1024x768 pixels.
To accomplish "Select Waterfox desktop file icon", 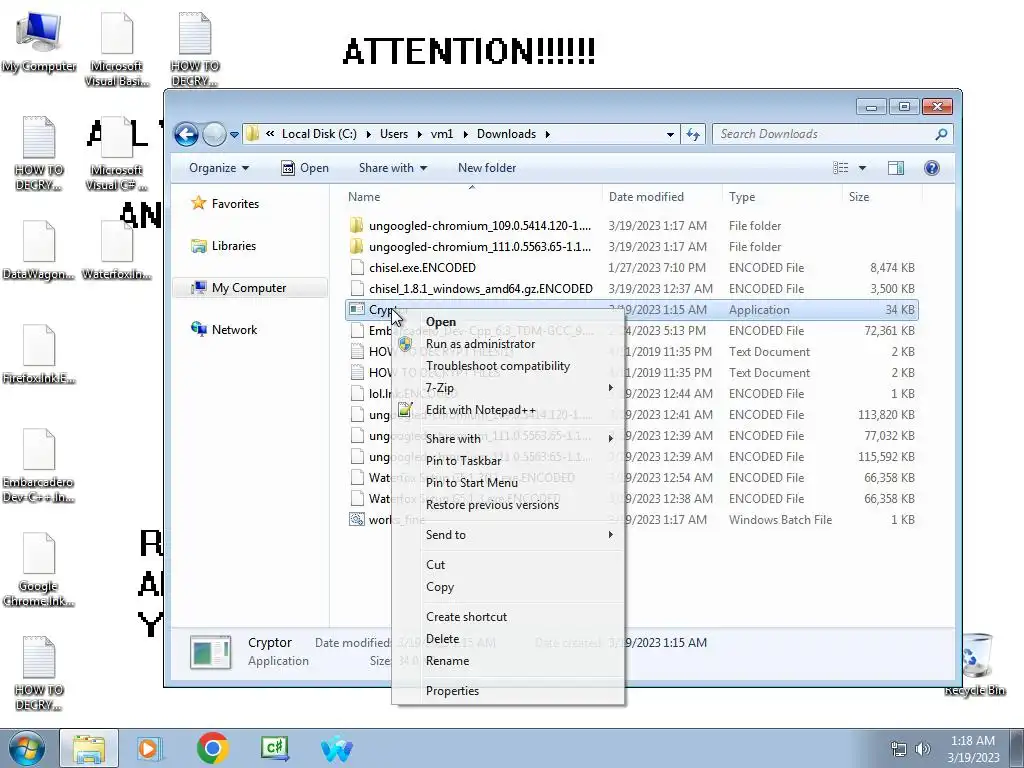I will click(x=116, y=251).
